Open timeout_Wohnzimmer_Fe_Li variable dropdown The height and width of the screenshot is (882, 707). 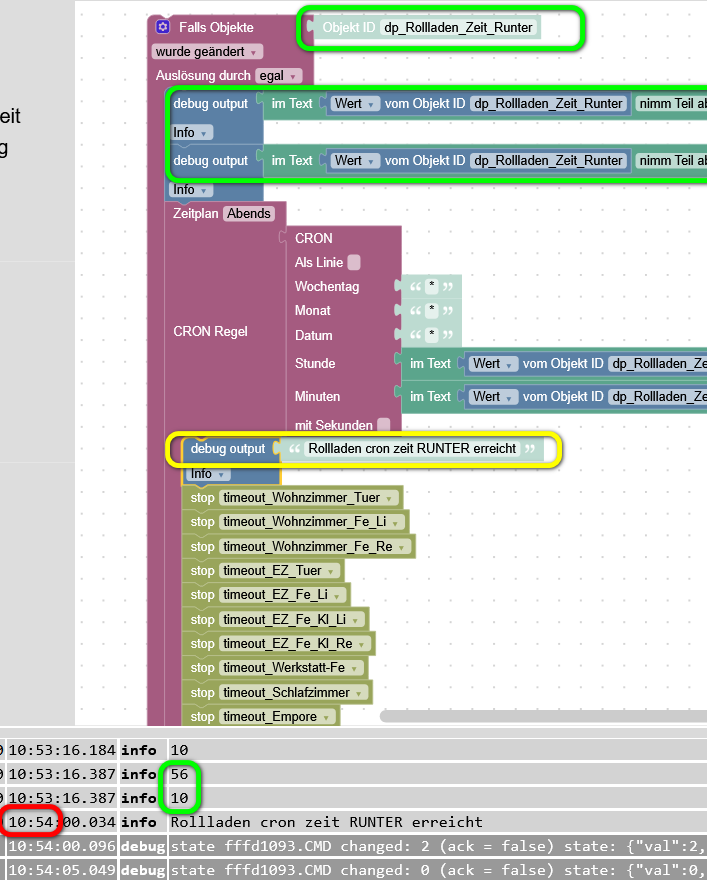312,522
